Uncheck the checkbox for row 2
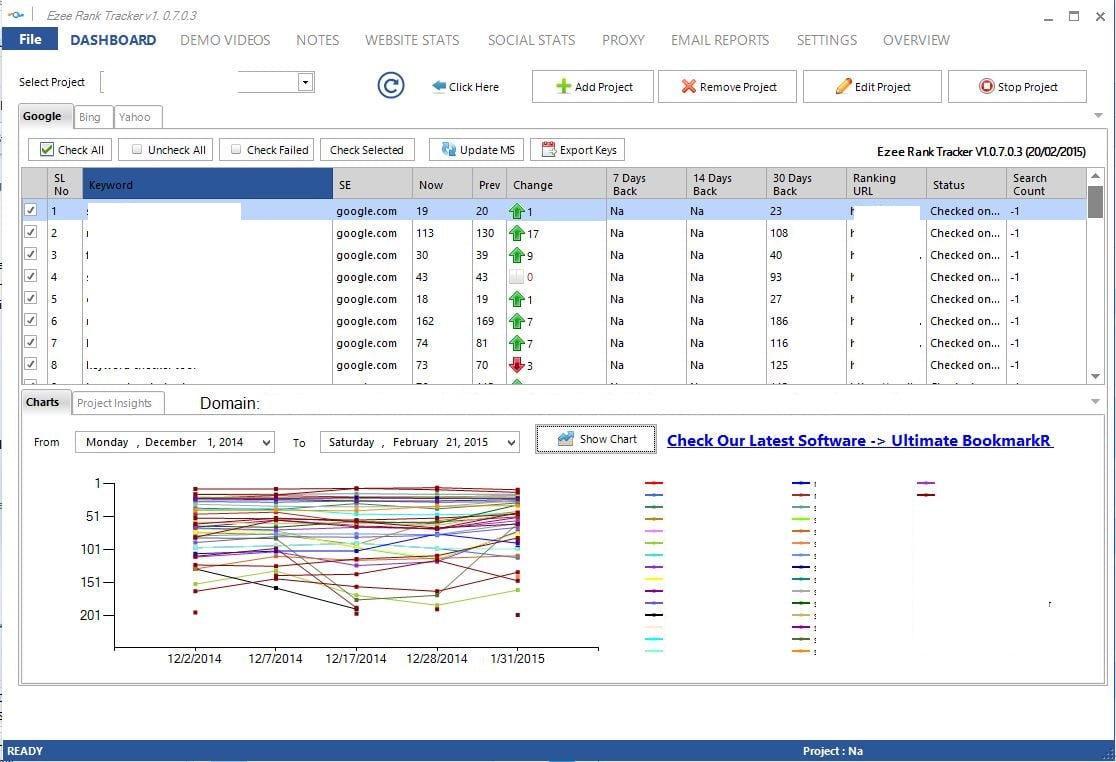Screen dimensions: 1116x762 click(x=31, y=232)
